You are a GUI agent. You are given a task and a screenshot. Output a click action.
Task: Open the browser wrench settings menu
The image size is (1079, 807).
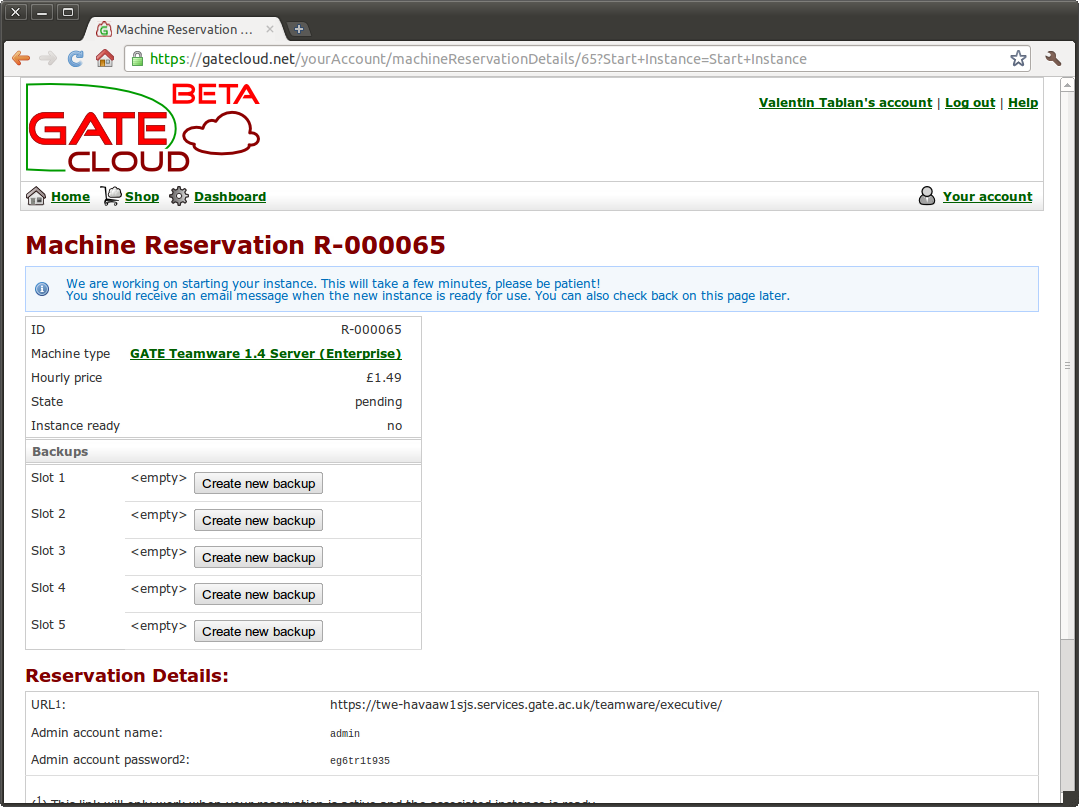pyautogui.click(x=1053, y=58)
